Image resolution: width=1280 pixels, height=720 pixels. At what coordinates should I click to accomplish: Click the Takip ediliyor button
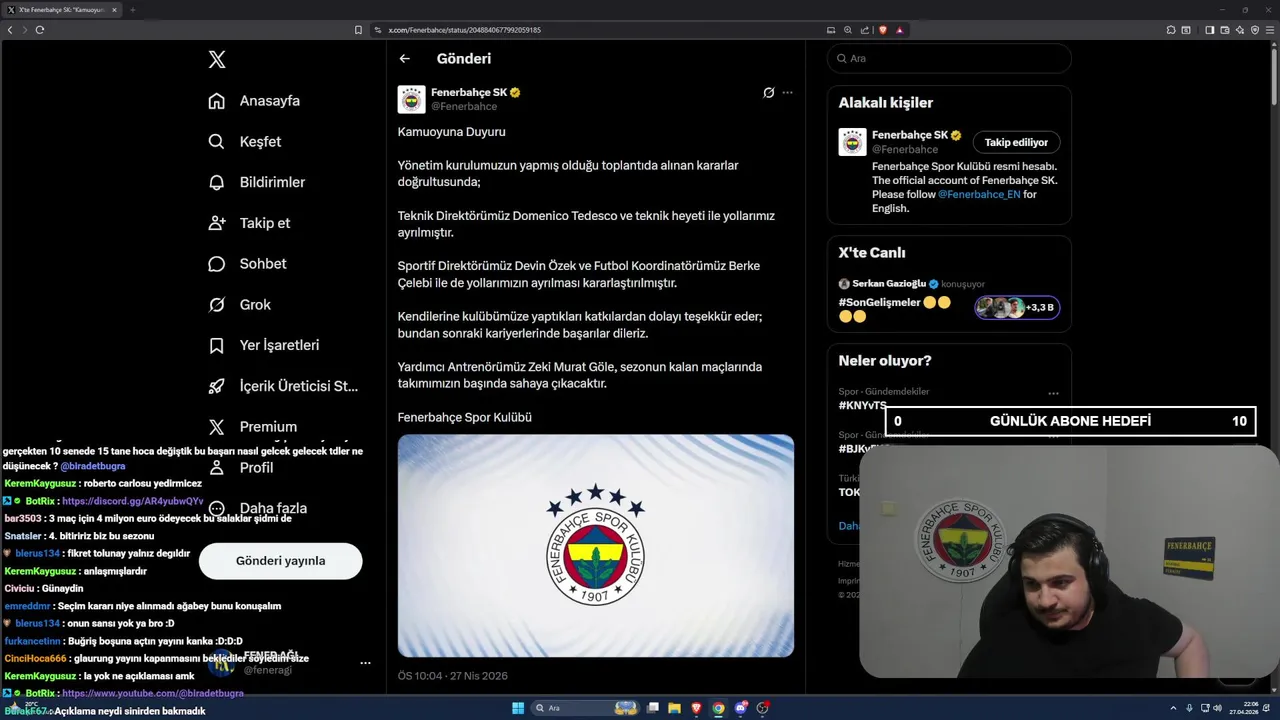(x=1016, y=143)
